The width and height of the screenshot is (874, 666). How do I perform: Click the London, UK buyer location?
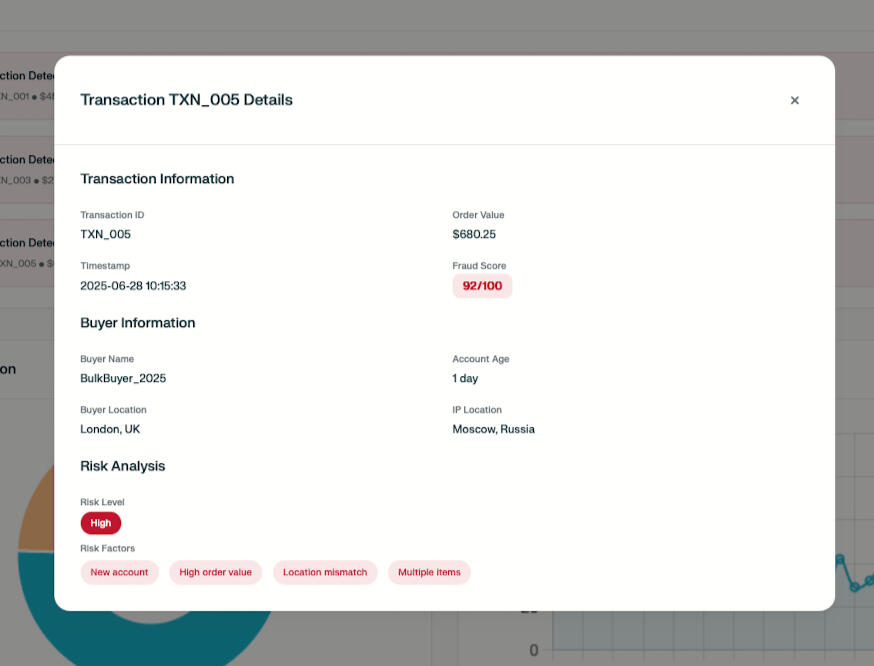tap(110, 429)
